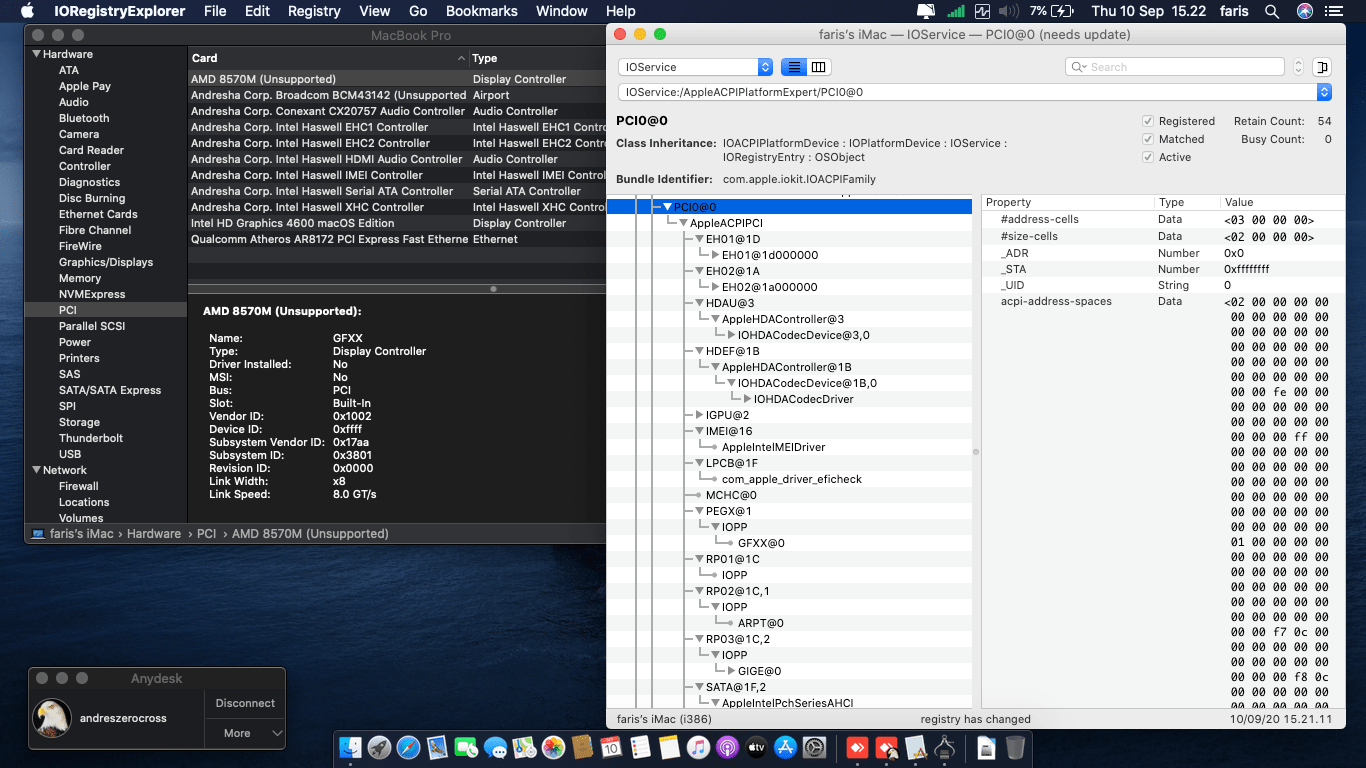This screenshot has height=768, width=1366.
Task: Expand the IOHDACodecDriver node
Action: (x=747, y=399)
